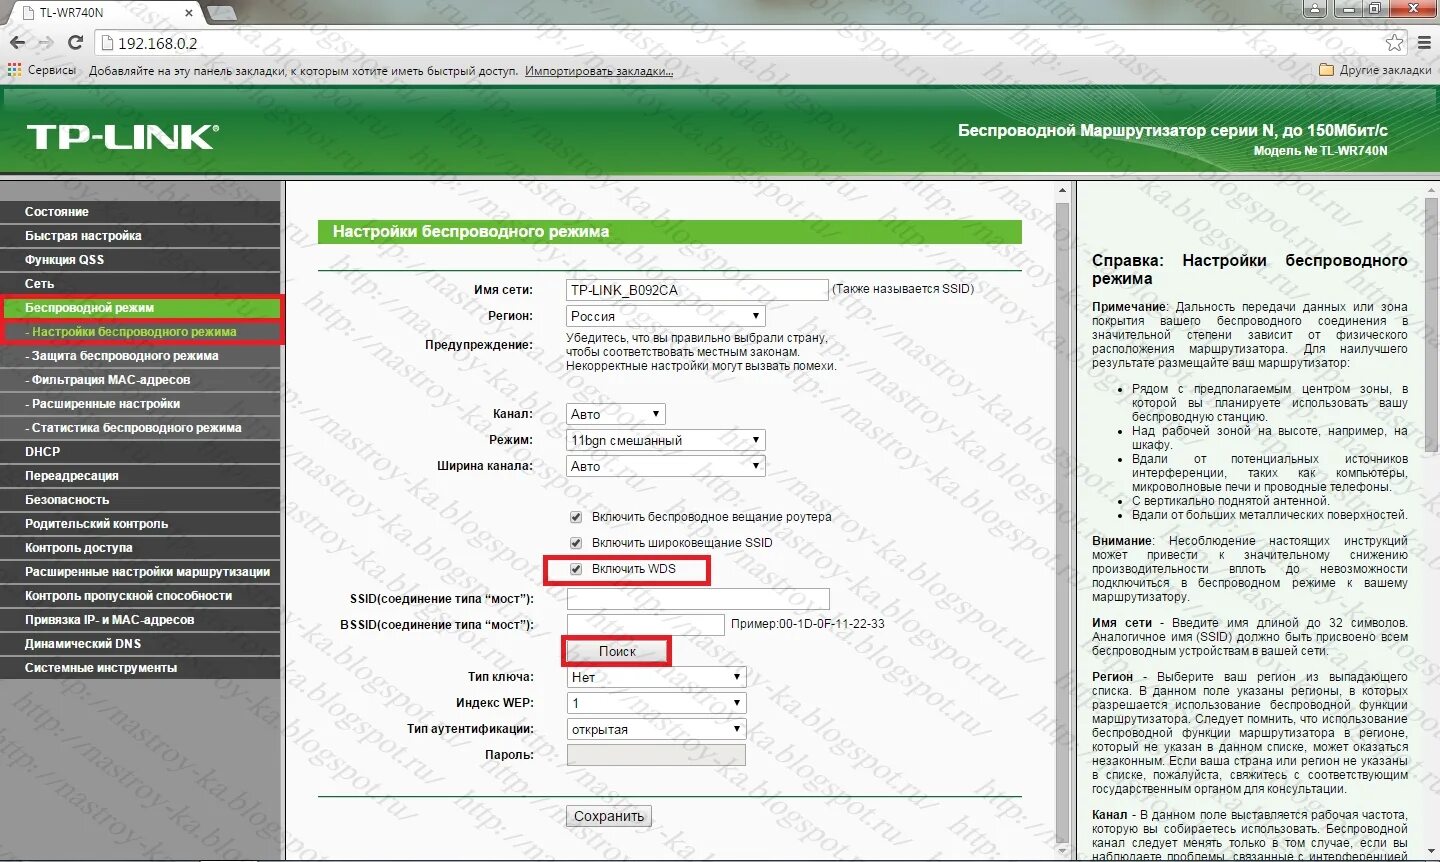This screenshot has width=1440, height=862.
Task: Click the Импортировать закладки link
Action: (599, 71)
